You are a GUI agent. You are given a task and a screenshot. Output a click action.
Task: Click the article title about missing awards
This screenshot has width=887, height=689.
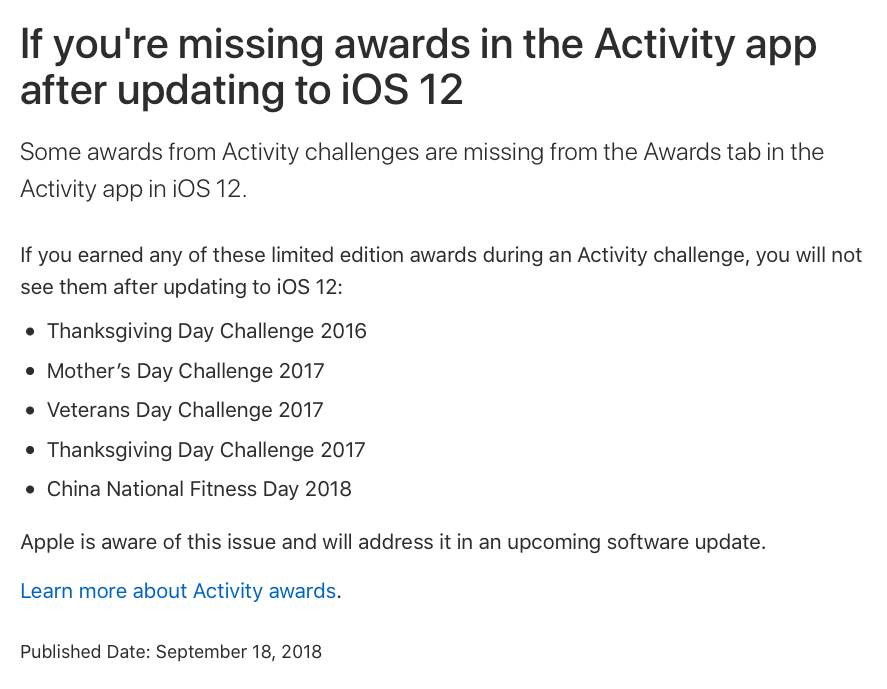pos(419,67)
